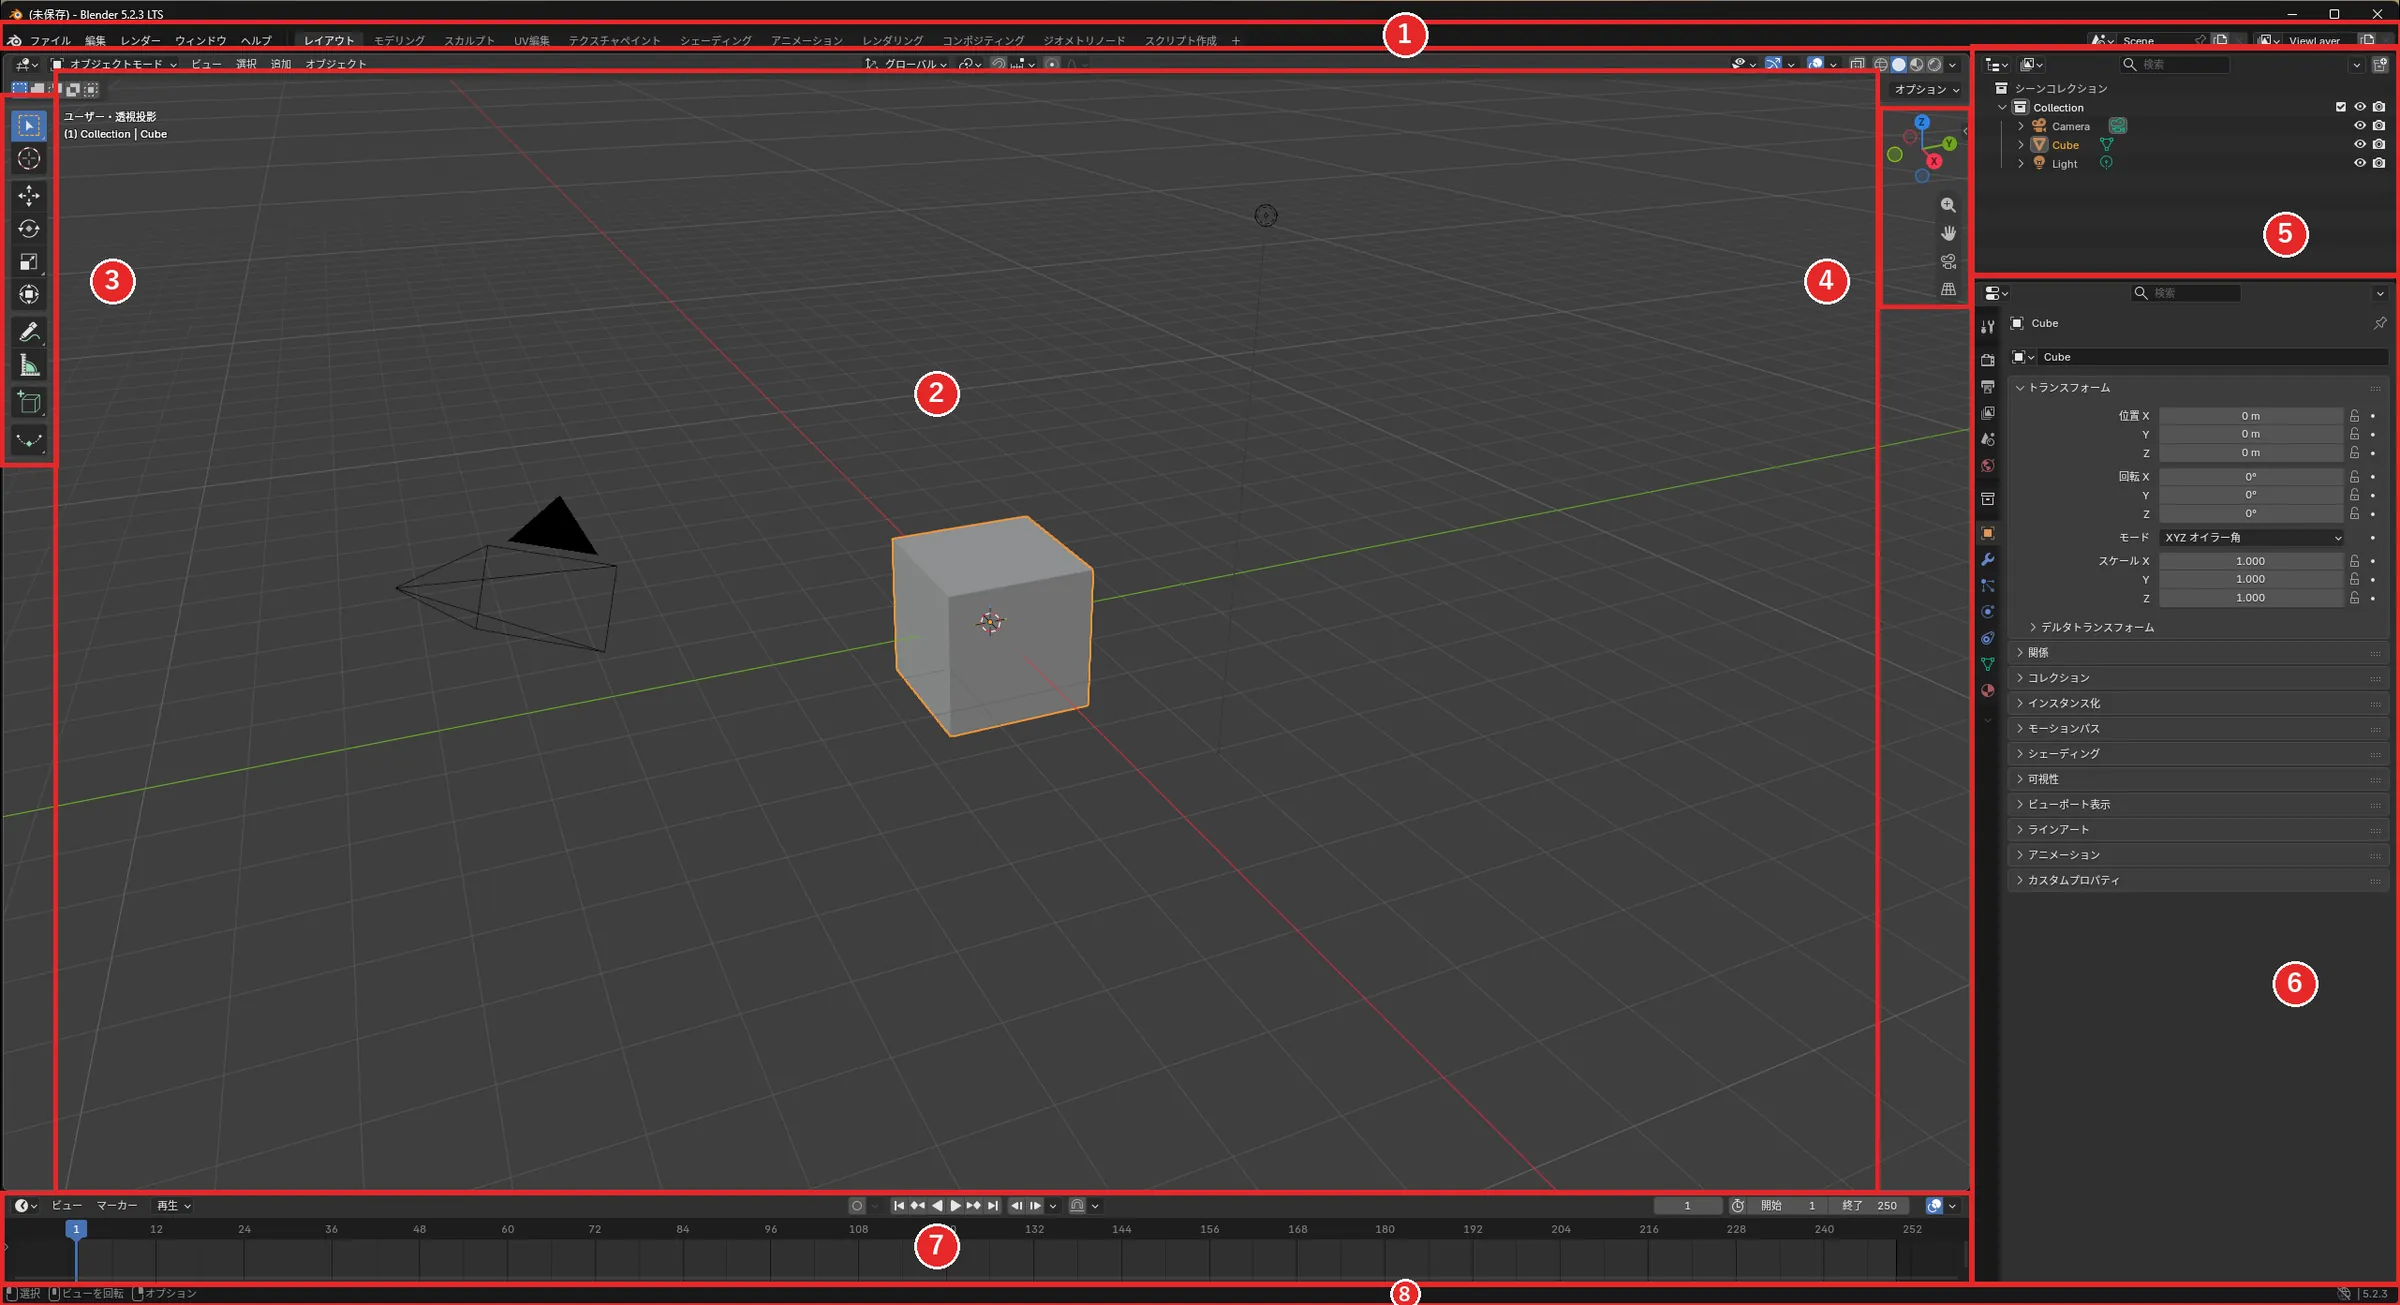Click the zoom magnifier viewport icon
Image resolution: width=2400 pixels, height=1305 pixels.
click(x=1948, y=205)
